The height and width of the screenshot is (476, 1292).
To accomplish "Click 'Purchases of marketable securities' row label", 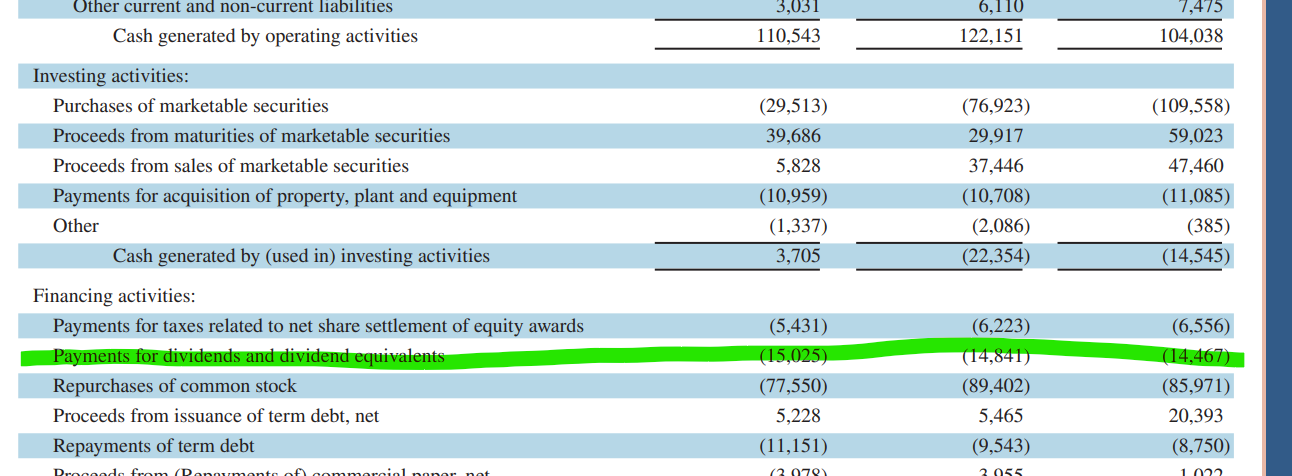I will click(x=190, y=106).
